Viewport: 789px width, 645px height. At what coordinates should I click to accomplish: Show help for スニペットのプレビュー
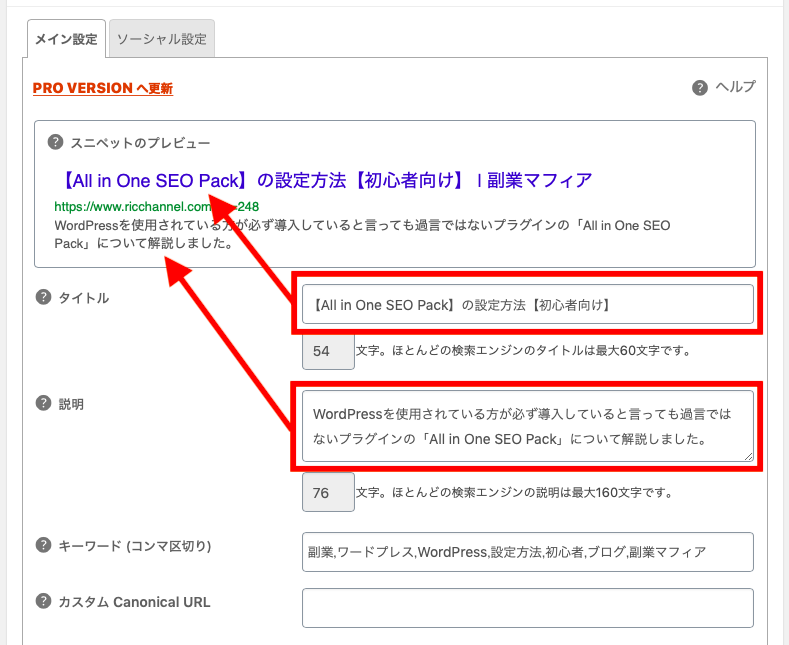click(55, 142)
